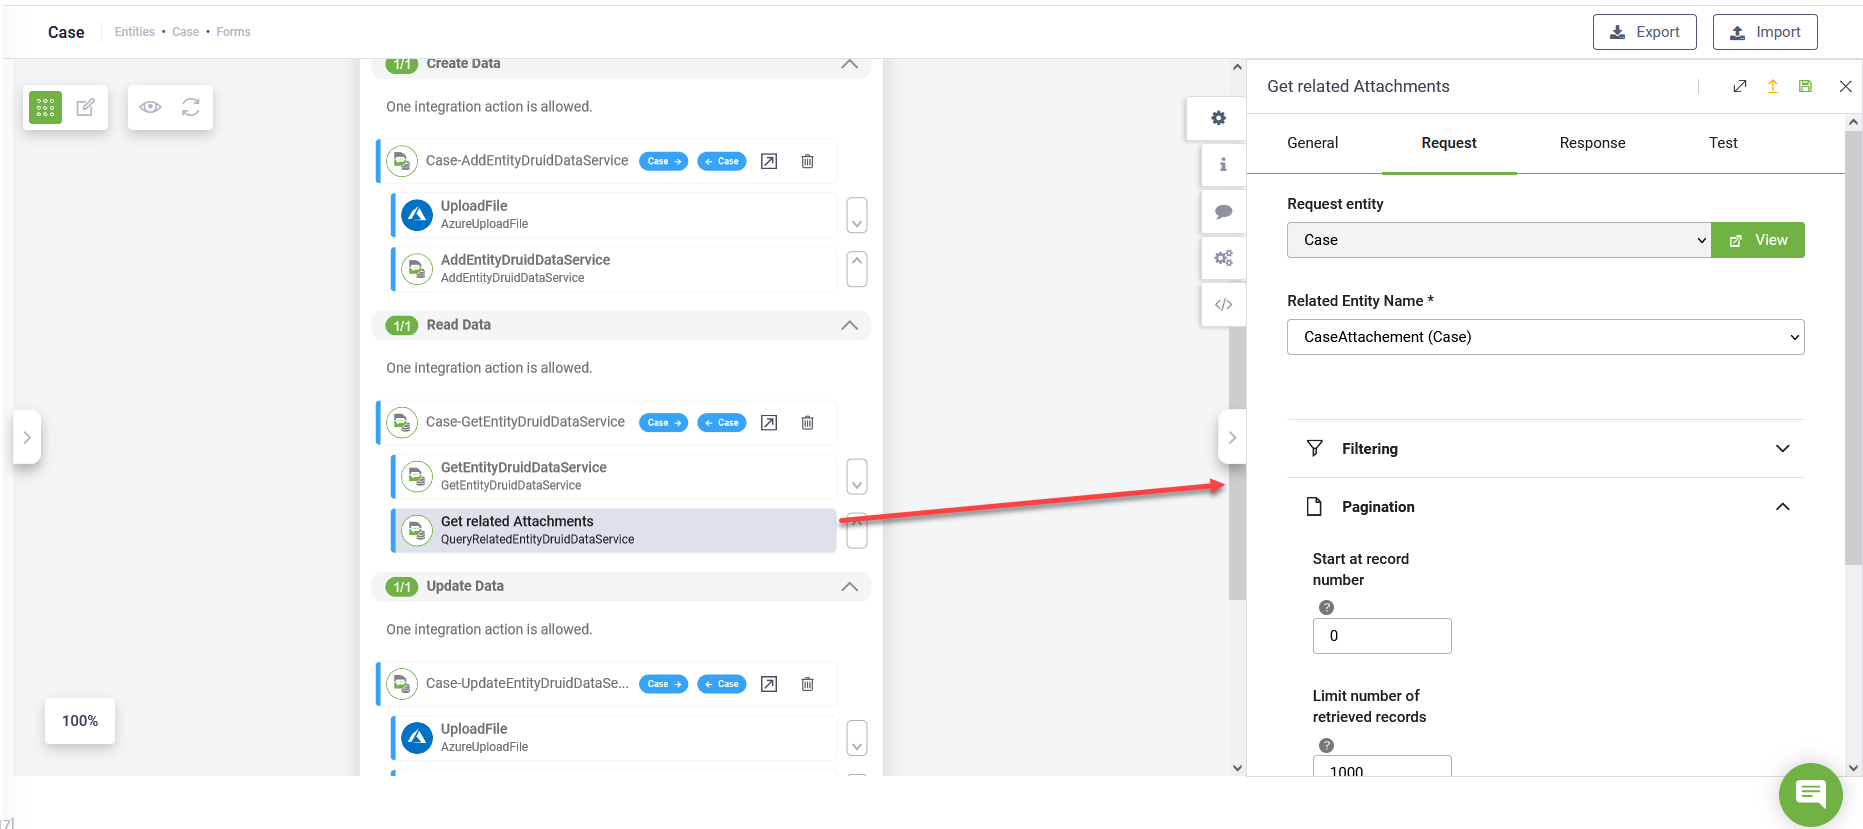Open the Related Entity Name dropdown
This screenshot has height=829, width=1863.
pos(1546,337)
